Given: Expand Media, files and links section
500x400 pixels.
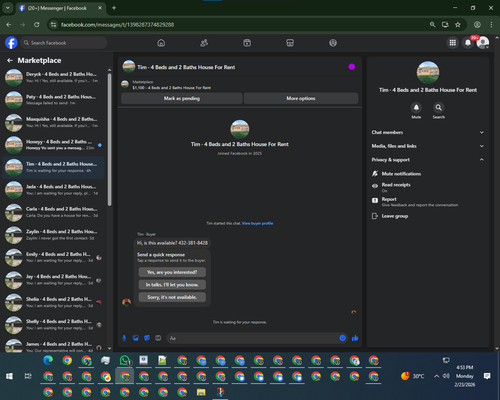Looking at the screenshot, I should click(x=428, y=146).
